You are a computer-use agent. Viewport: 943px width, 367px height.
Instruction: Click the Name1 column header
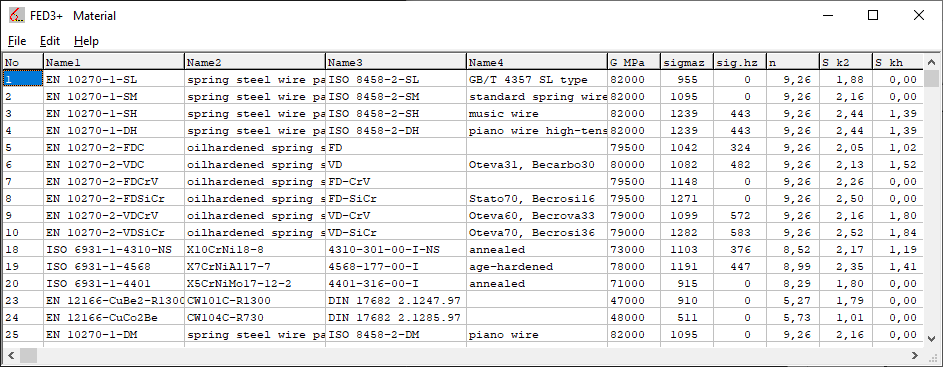(x=114, y=62)
